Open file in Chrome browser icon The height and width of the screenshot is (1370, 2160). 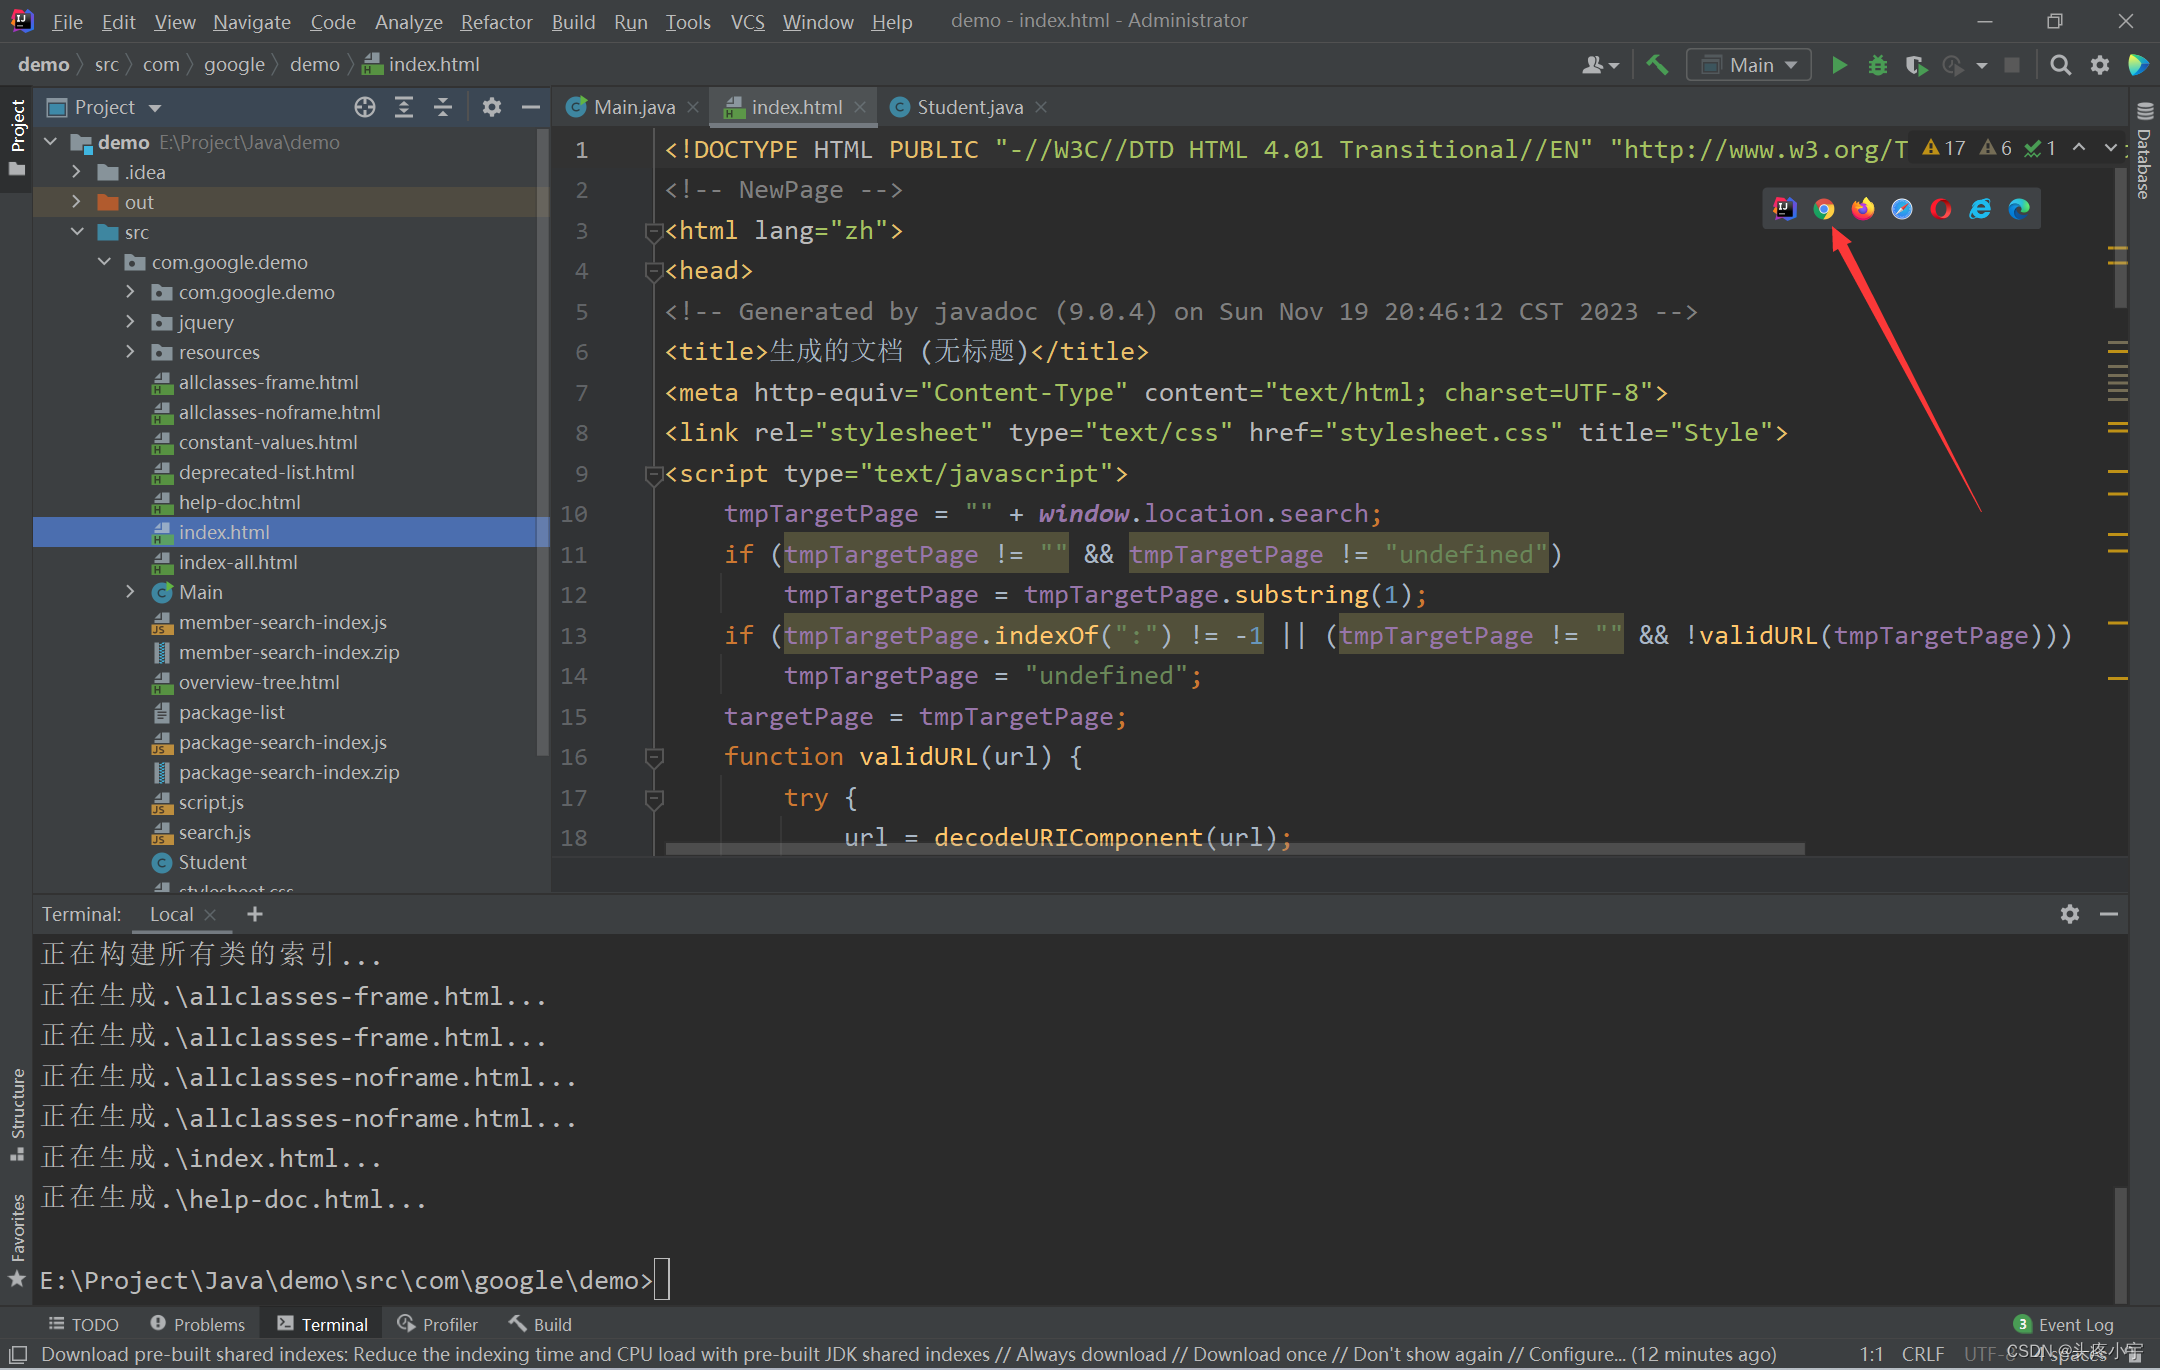(1823, 209)
